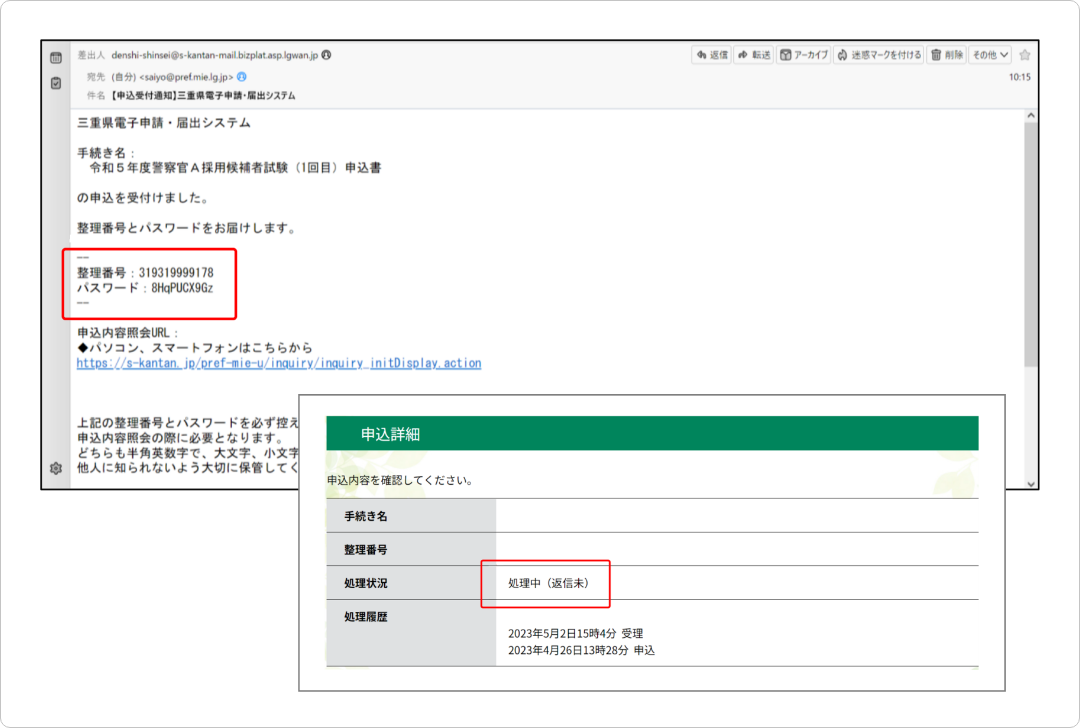Screen dimensions: 1080x728
Task: Click the recipient's contact icon beside saiyo address
Action: 242,76
